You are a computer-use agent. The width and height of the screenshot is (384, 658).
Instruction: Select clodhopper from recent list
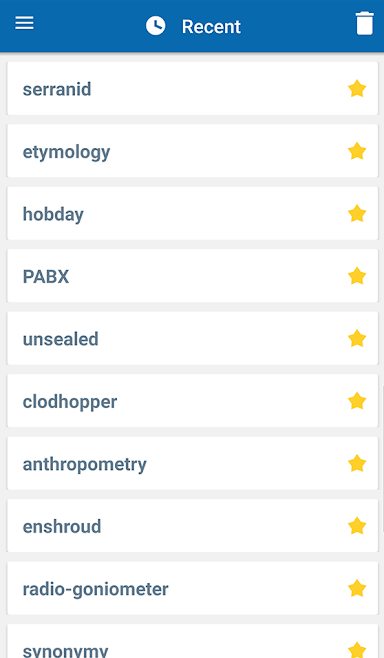(193, 401)
